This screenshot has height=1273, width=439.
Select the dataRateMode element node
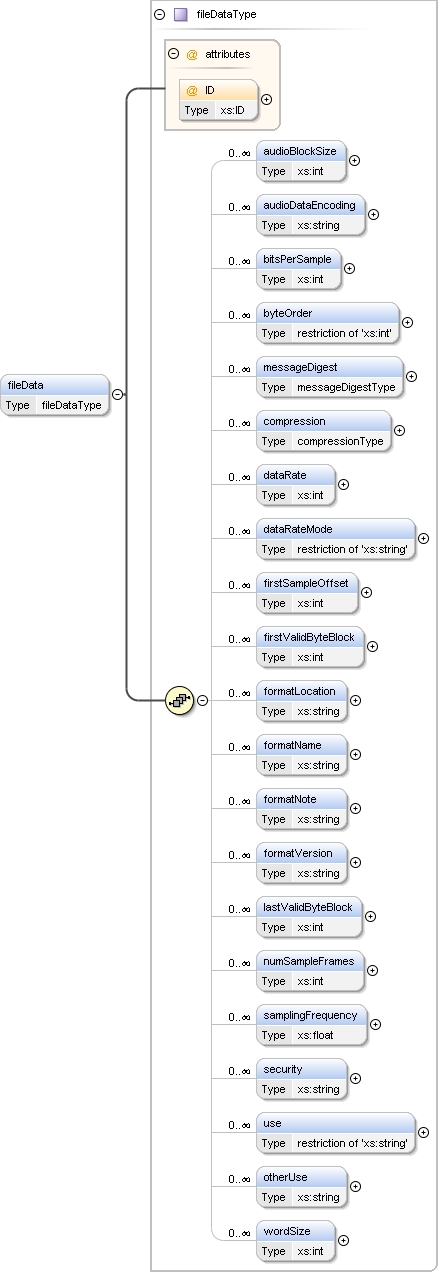click(336, 538)
